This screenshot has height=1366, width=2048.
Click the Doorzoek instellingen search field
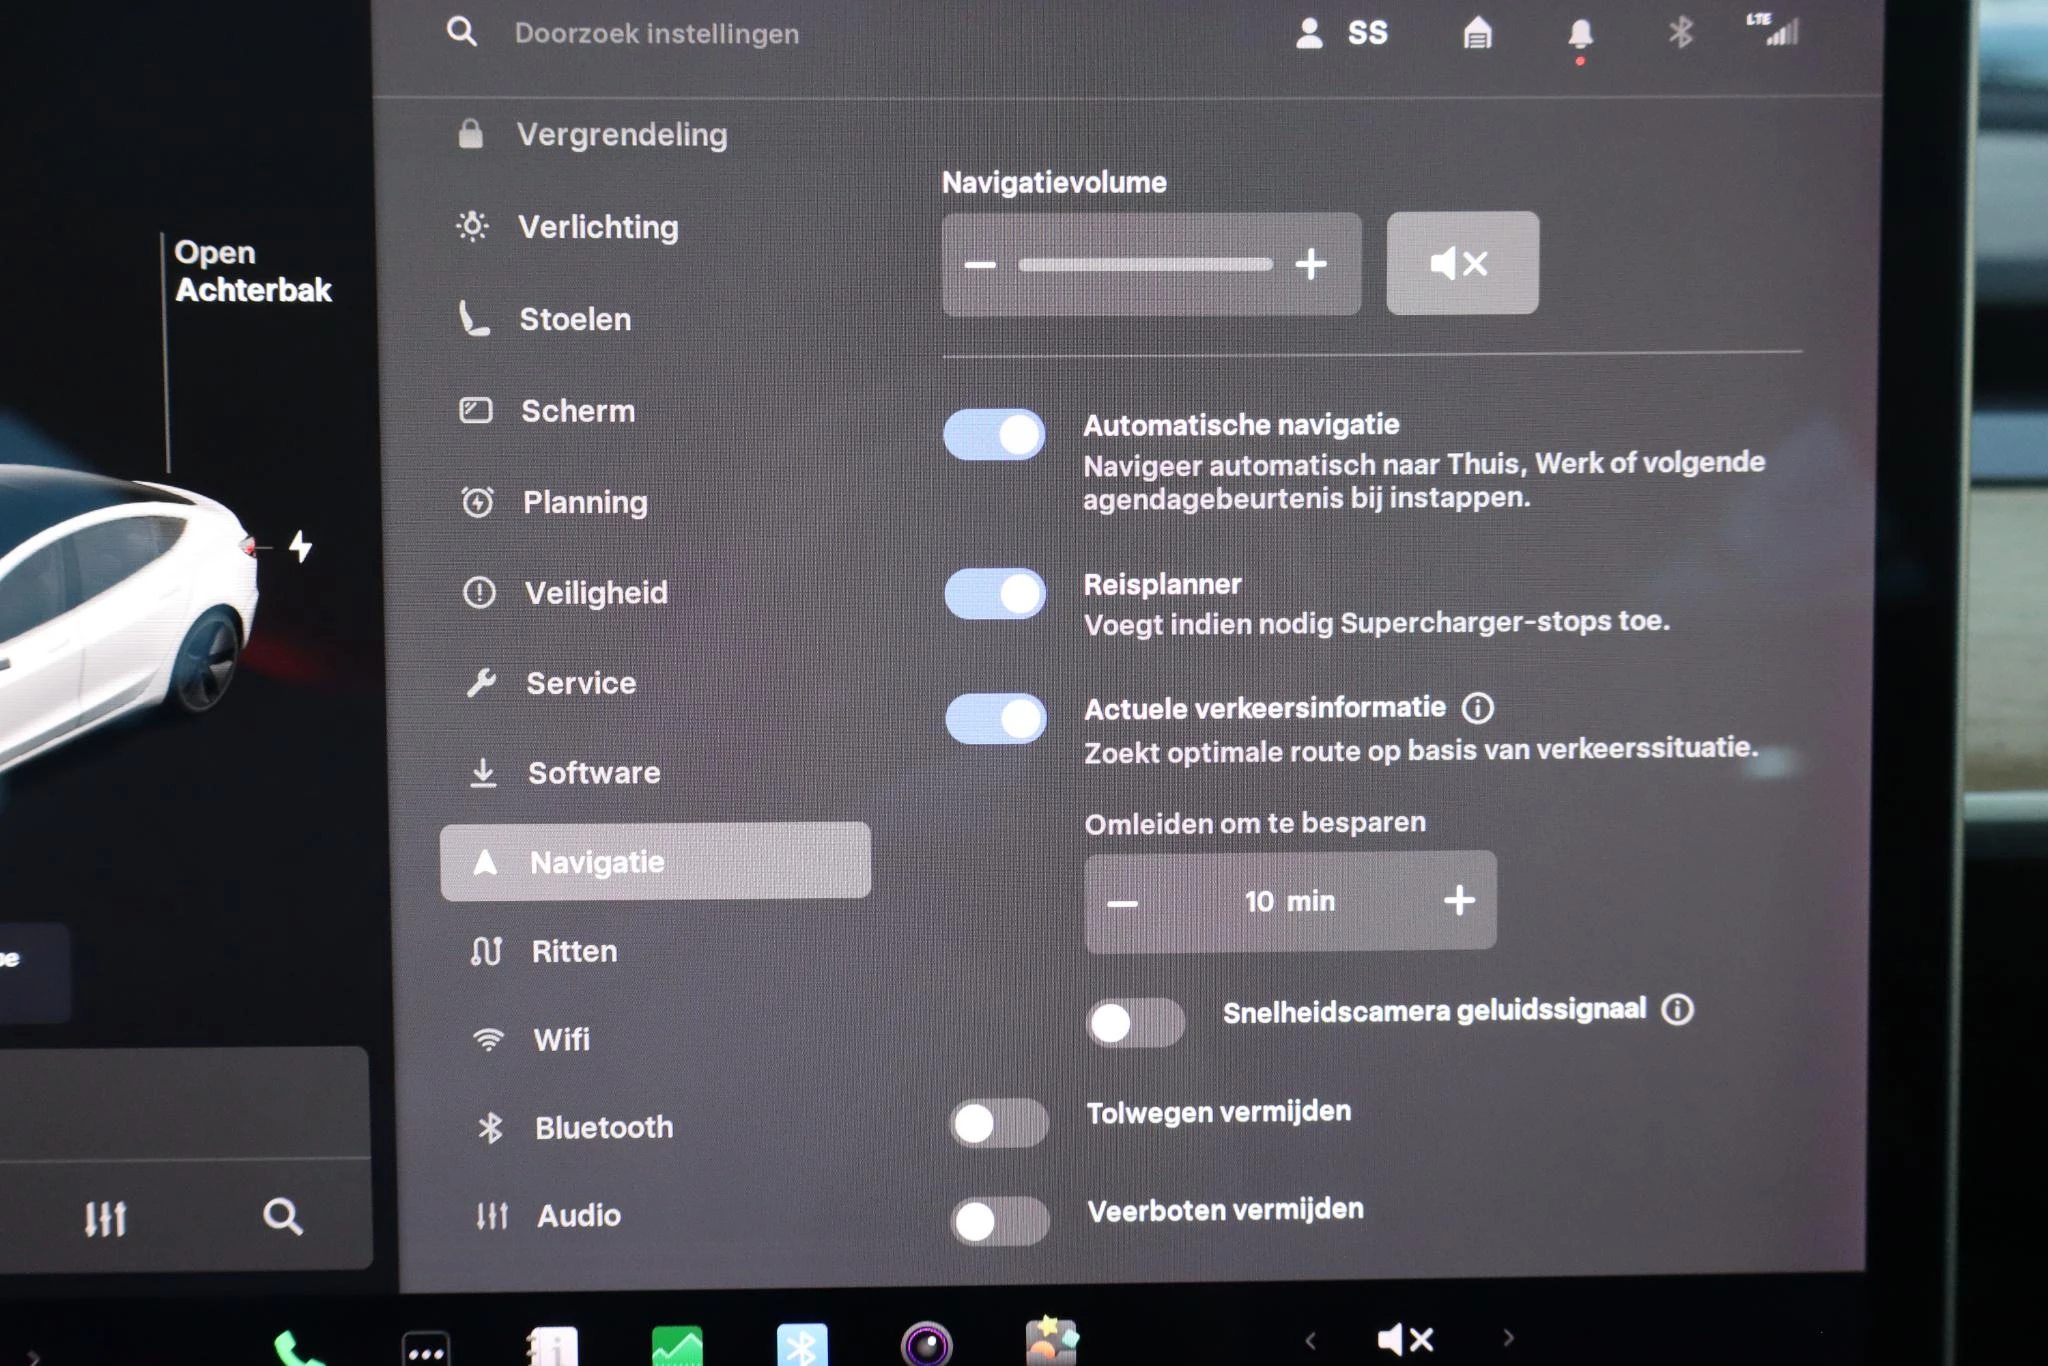tap(656, 34)
